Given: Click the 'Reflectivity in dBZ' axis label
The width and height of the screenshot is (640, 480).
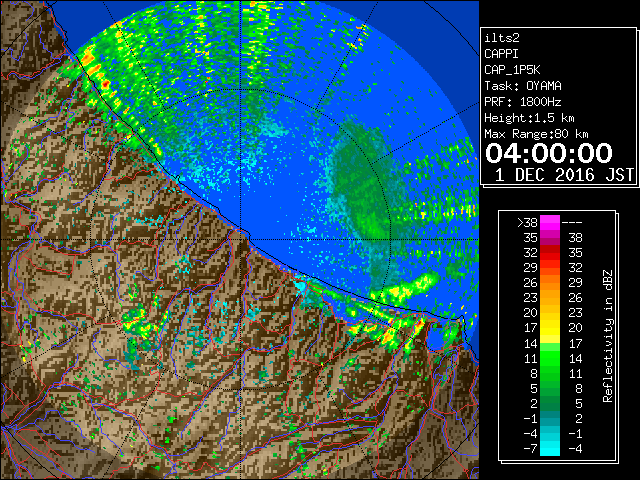Looking at the screenshot, I should click(x=608, y=336).
